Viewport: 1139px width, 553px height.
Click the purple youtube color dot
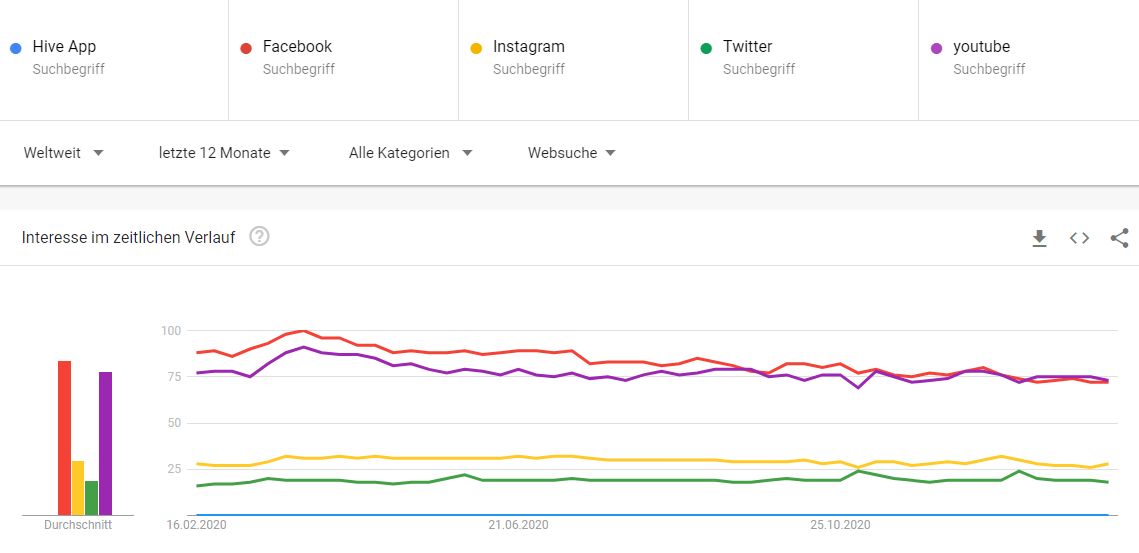point(936,48)
